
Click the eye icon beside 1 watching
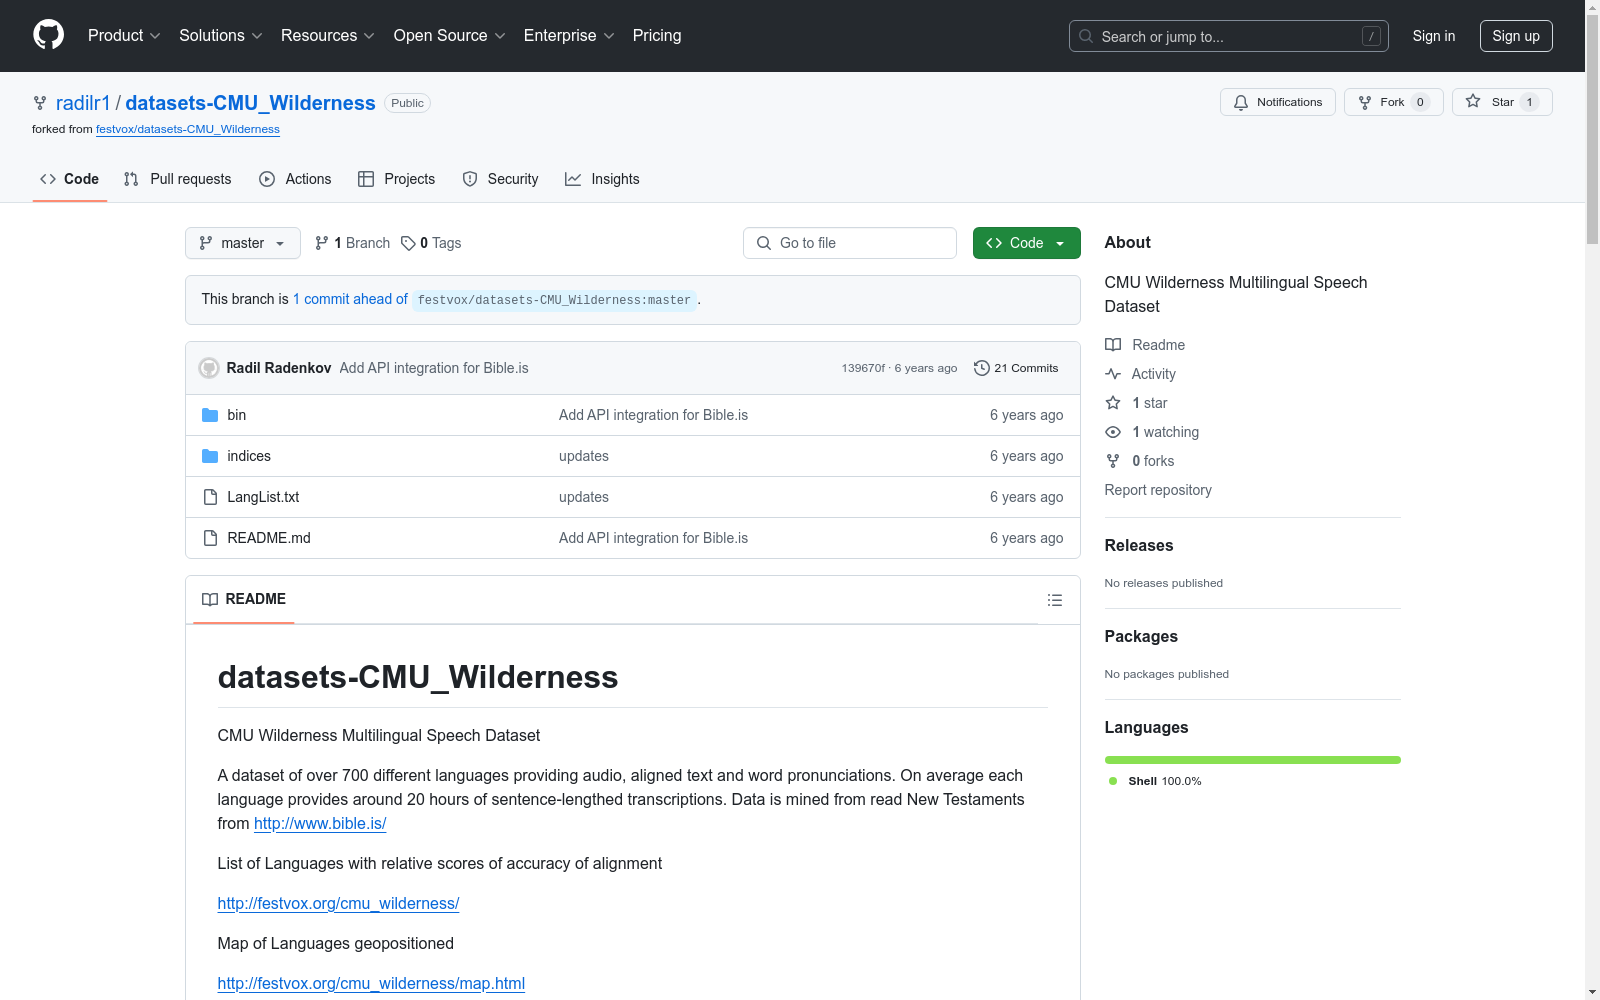pos(1113,432)
